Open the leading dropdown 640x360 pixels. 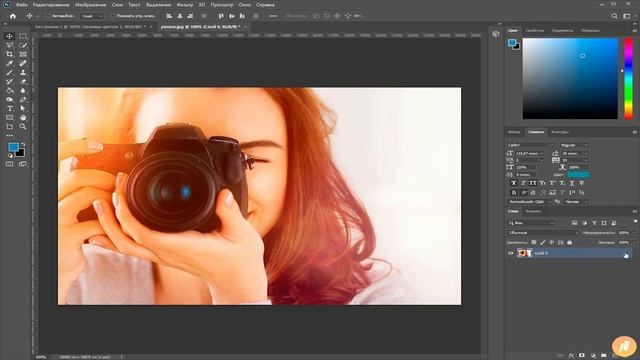pos(575,153)
